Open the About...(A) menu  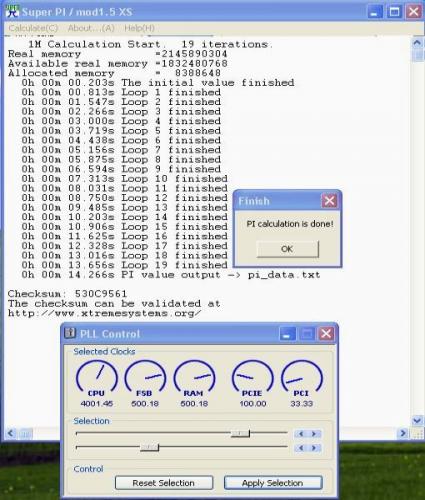pyautogui.click(x=91, y=28)
